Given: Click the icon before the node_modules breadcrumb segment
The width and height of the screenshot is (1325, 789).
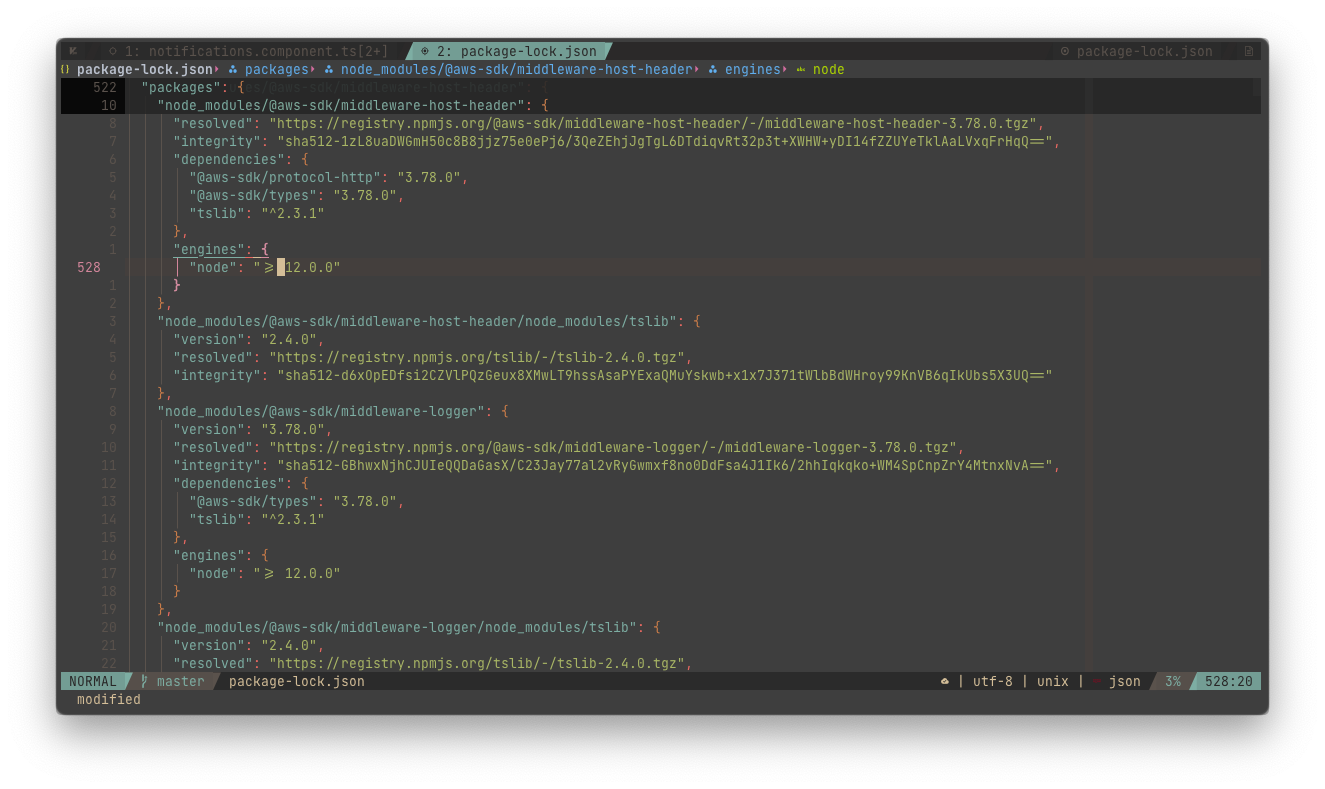Looking at the screenshot, I should (329, 69).
